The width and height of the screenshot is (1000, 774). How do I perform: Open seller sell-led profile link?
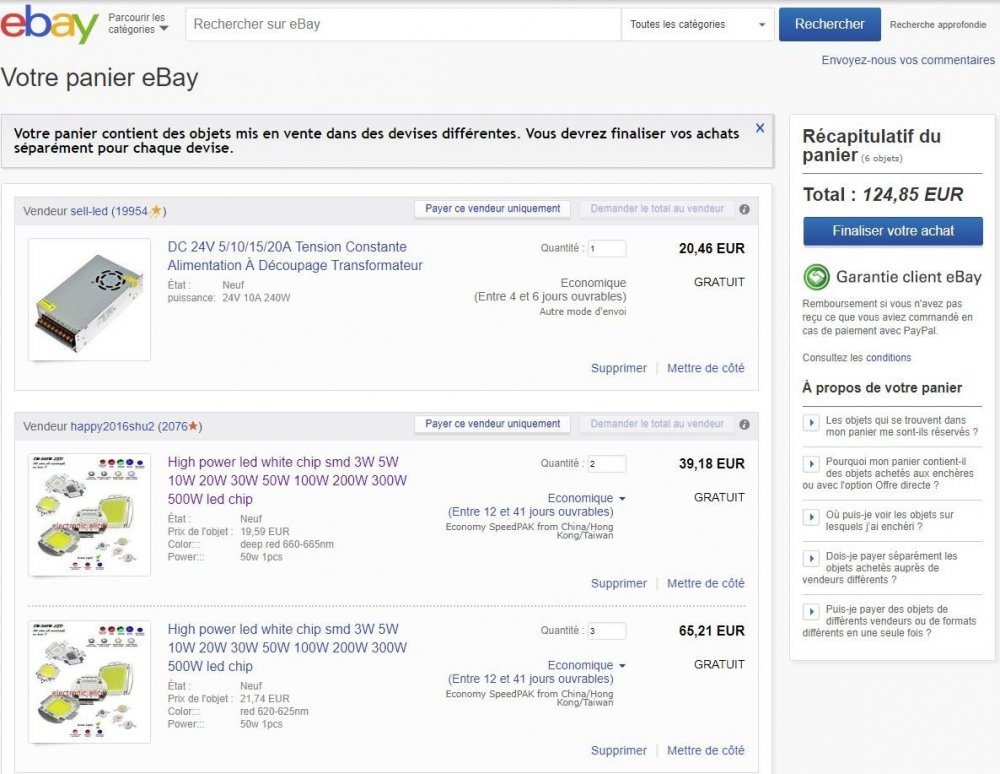(x=89, y=211)
